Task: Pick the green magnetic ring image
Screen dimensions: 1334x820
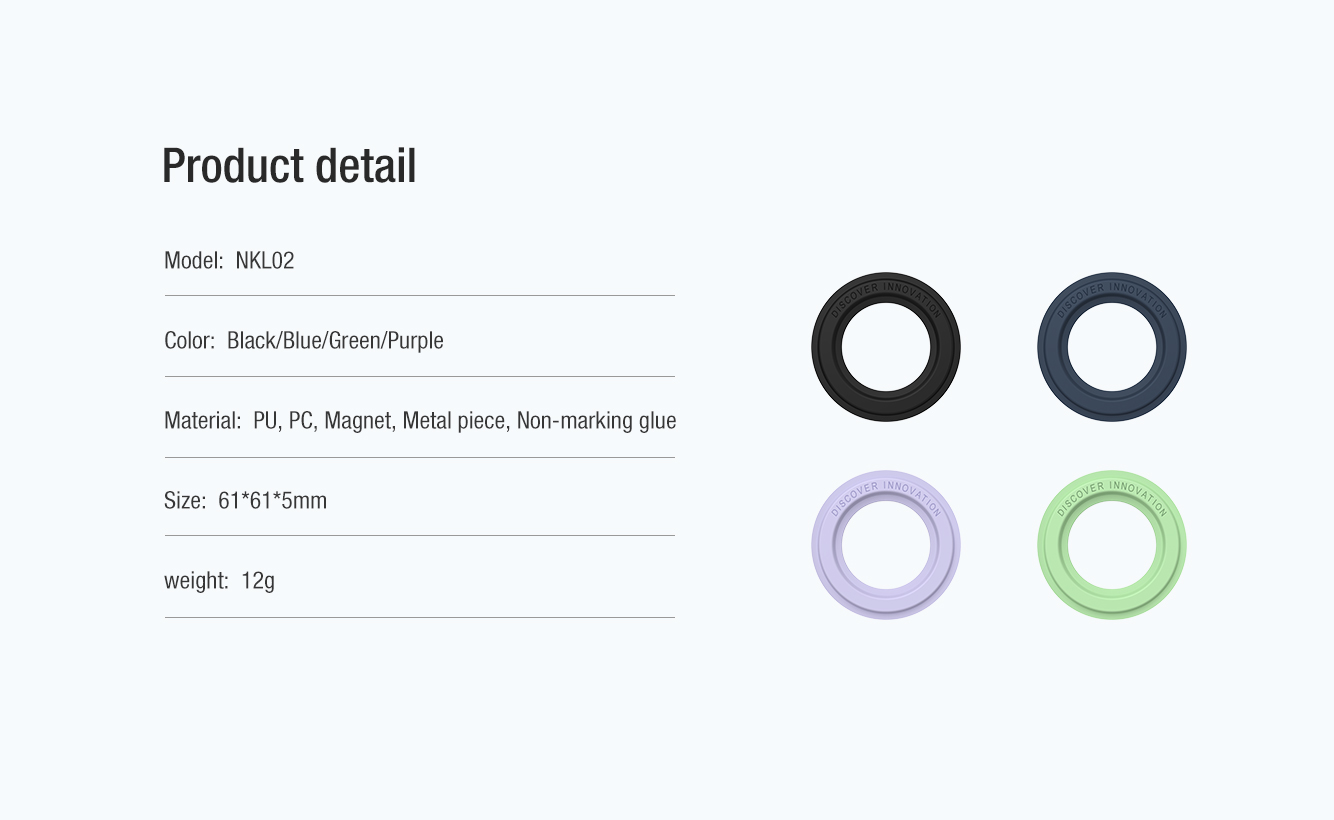Action: 1112,545
